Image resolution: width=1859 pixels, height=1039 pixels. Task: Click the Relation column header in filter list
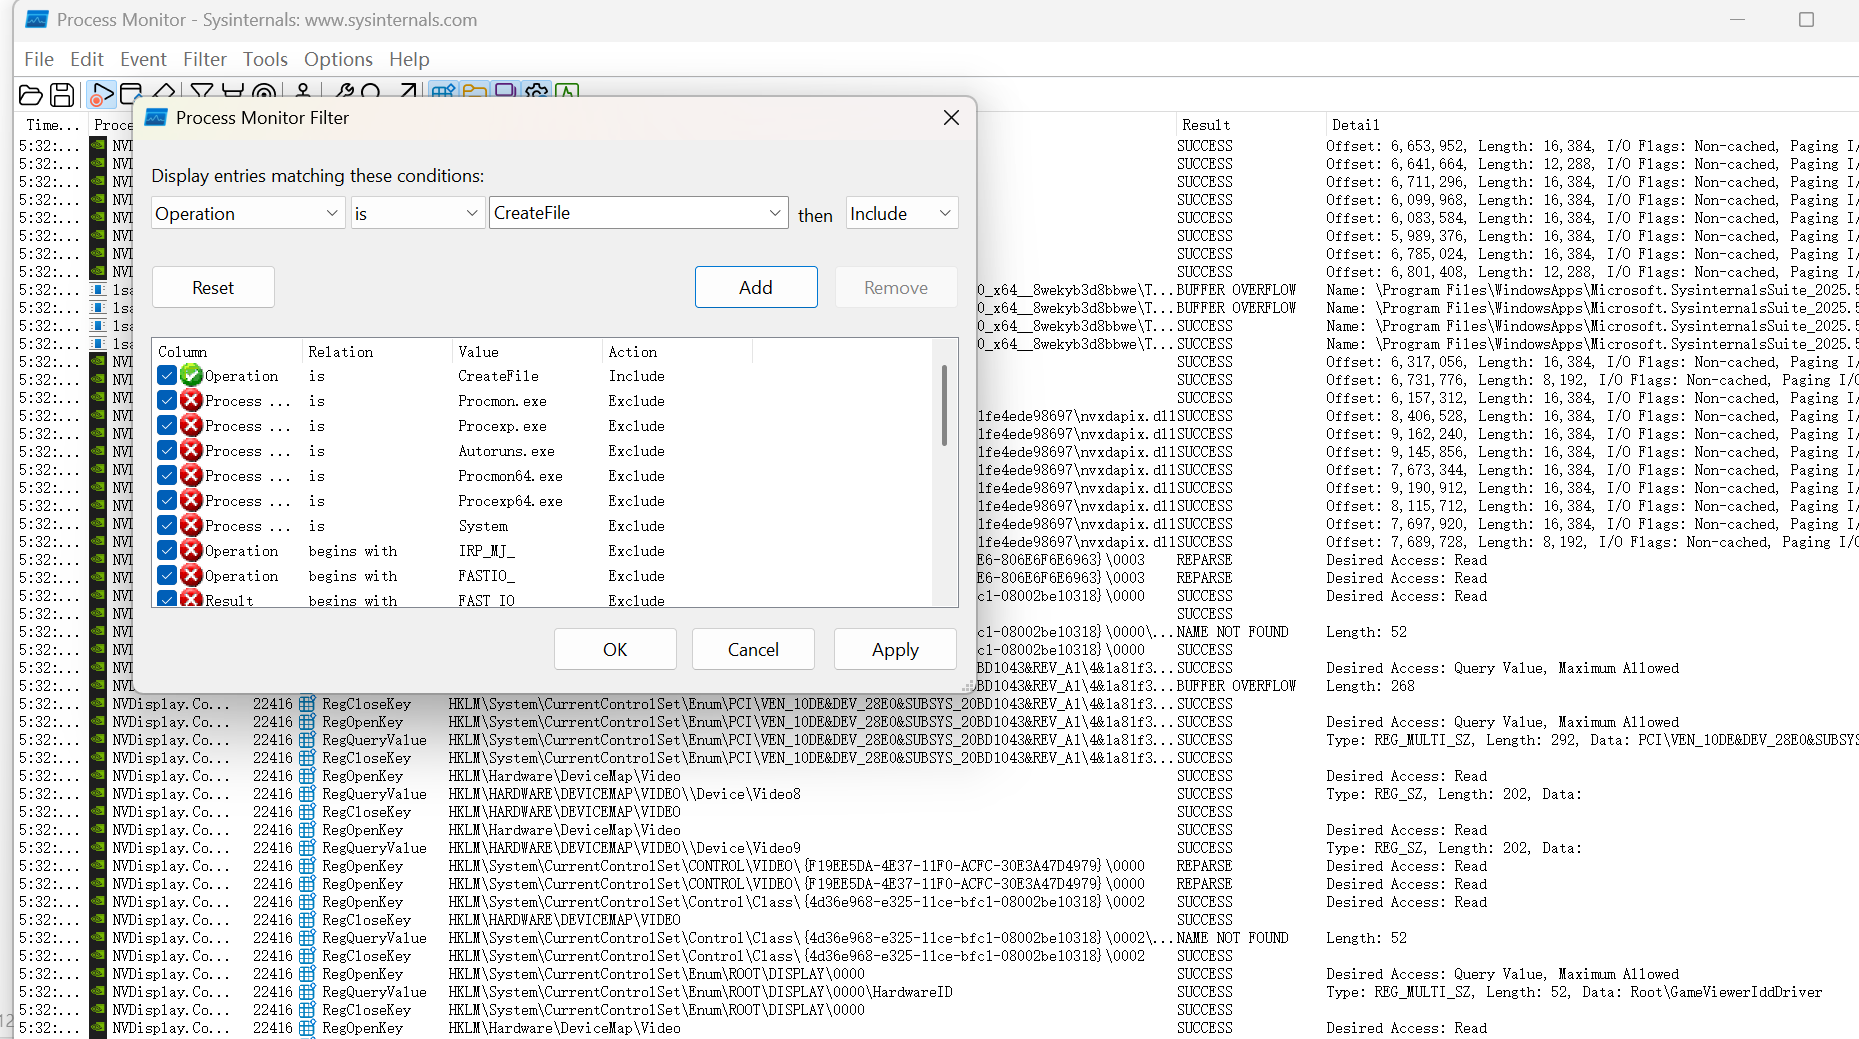click(377, 352)
